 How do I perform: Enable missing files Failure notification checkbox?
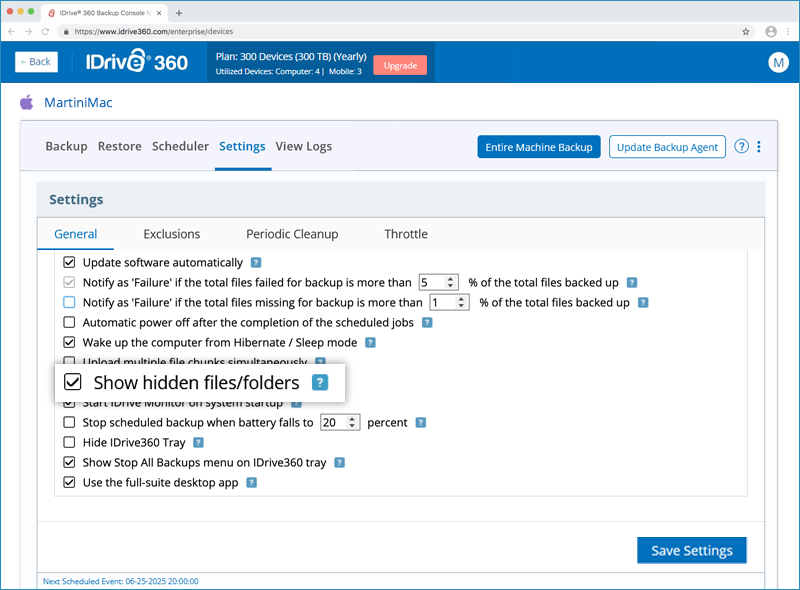[69, 302]
